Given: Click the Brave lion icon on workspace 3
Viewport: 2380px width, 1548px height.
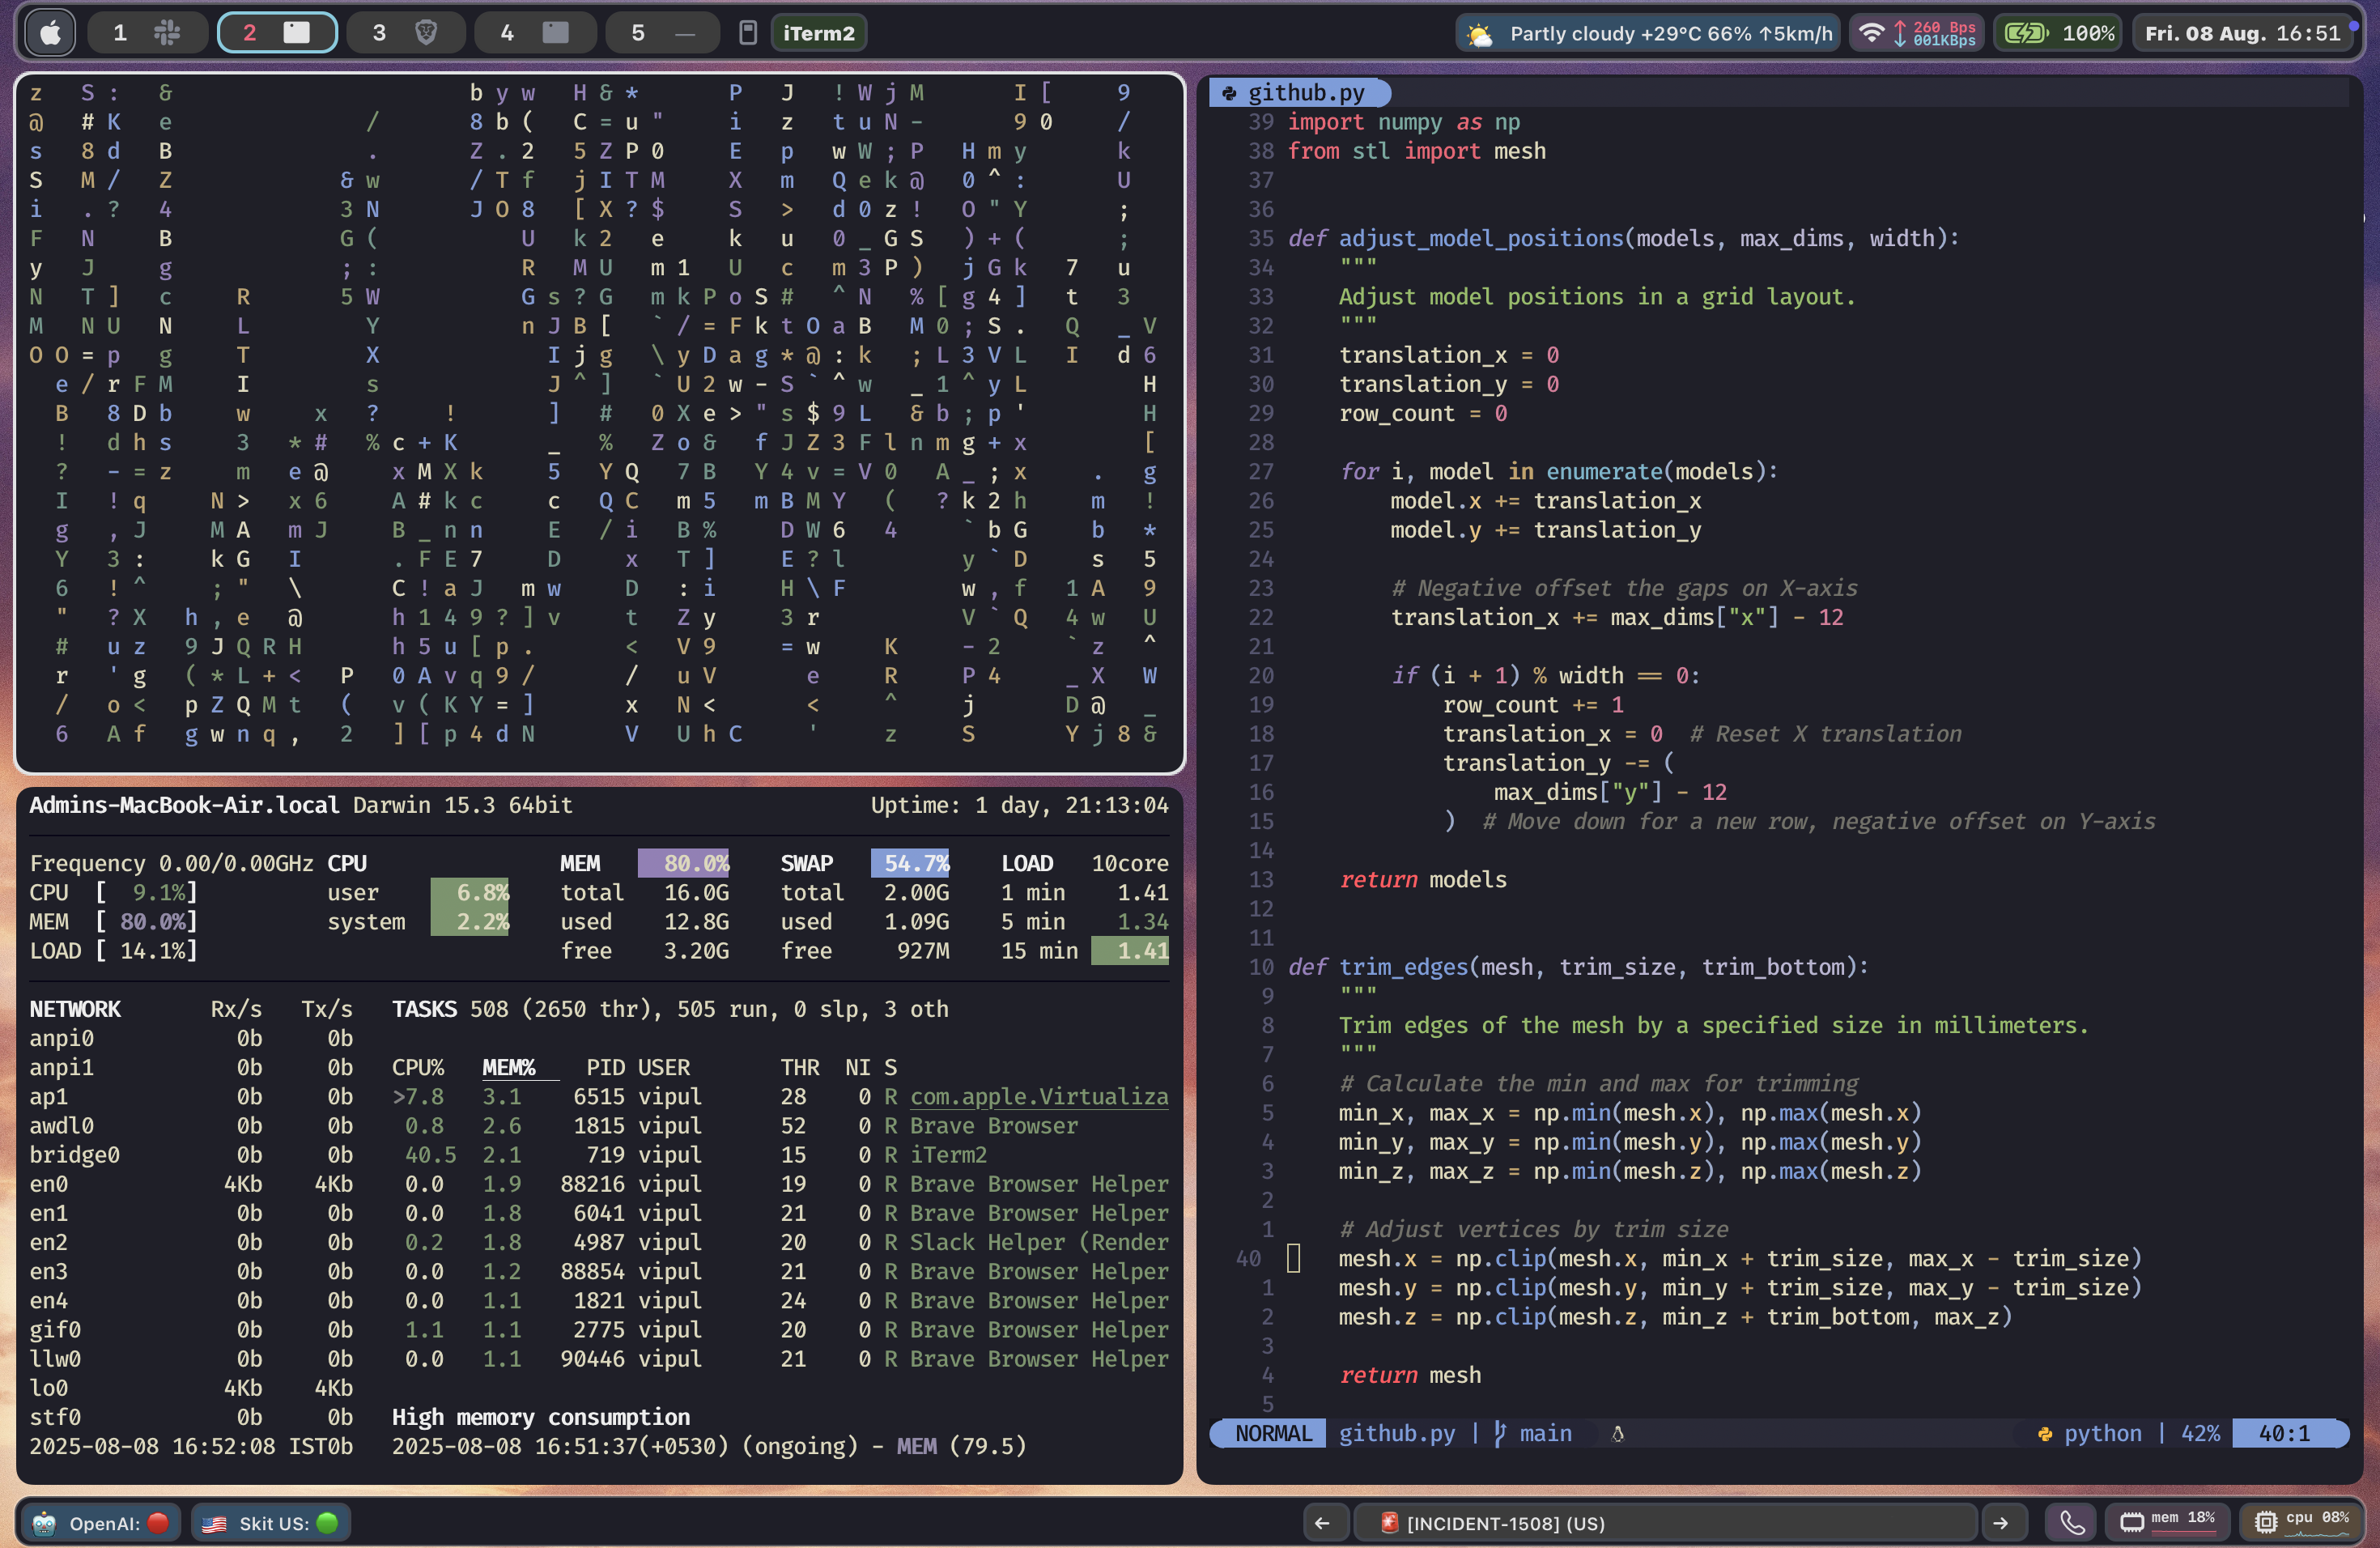Looking at the screenshot, I should 428,32.
